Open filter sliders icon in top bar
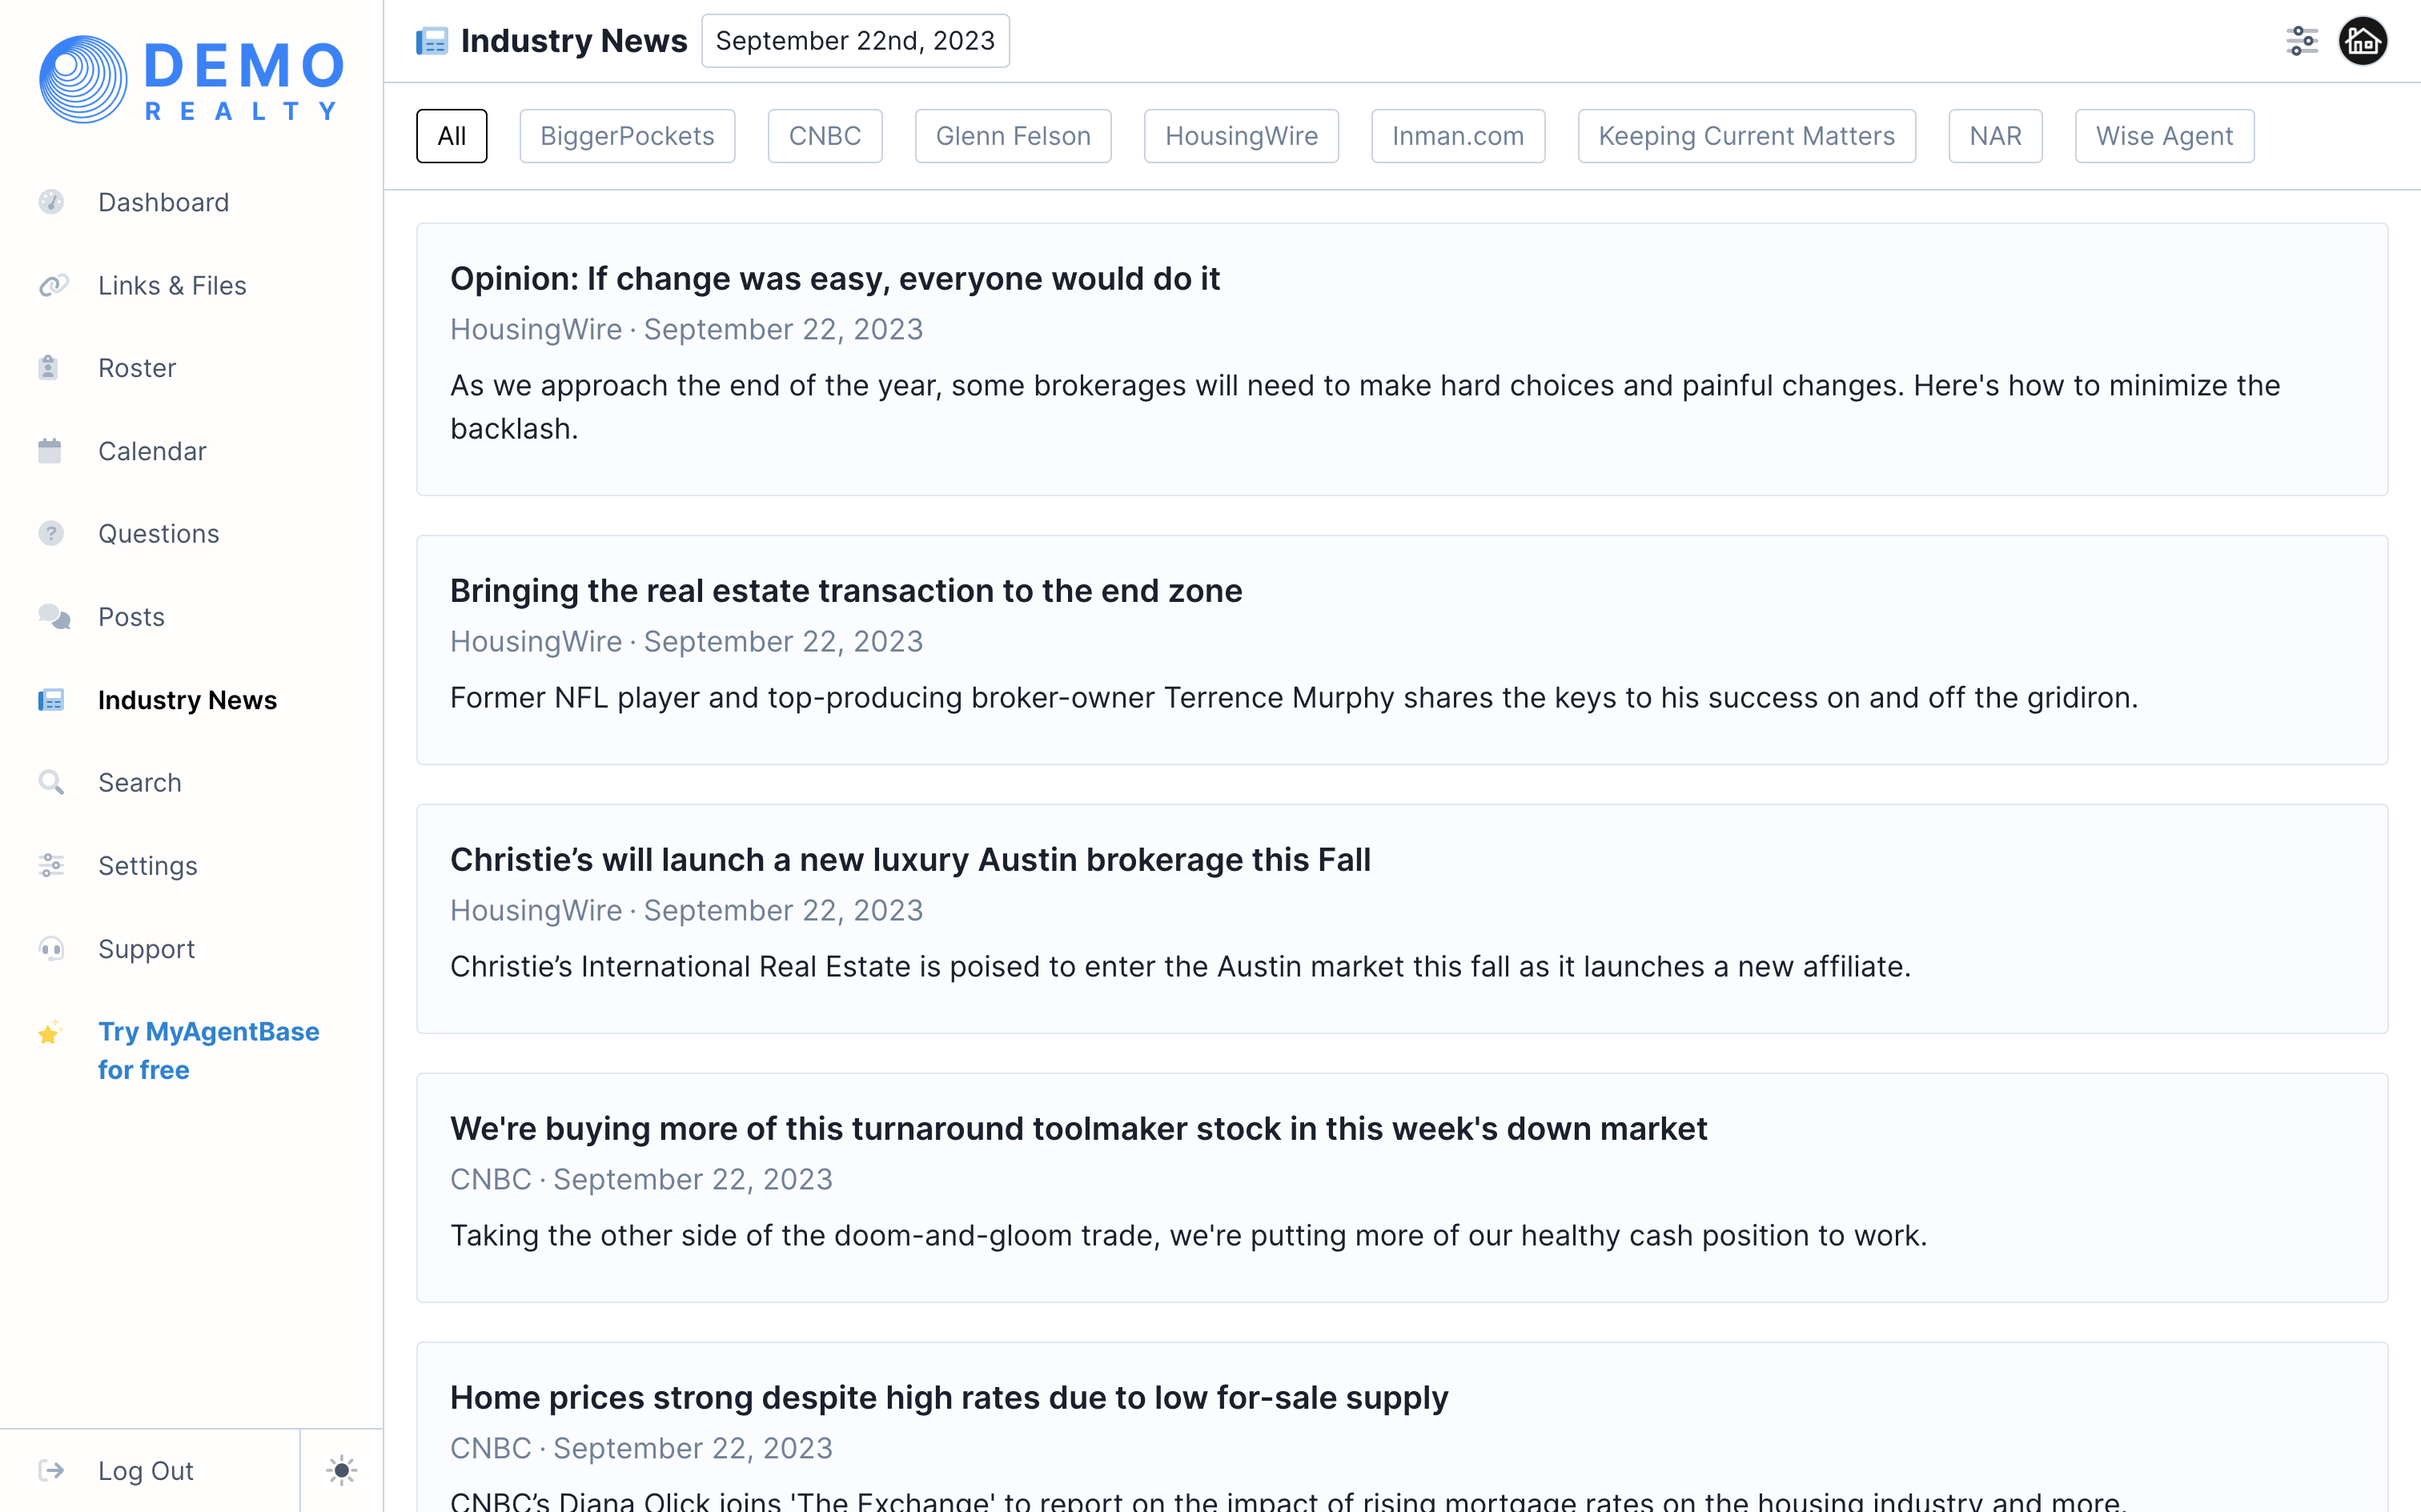2421x1512 pixels. [2301, 41]
